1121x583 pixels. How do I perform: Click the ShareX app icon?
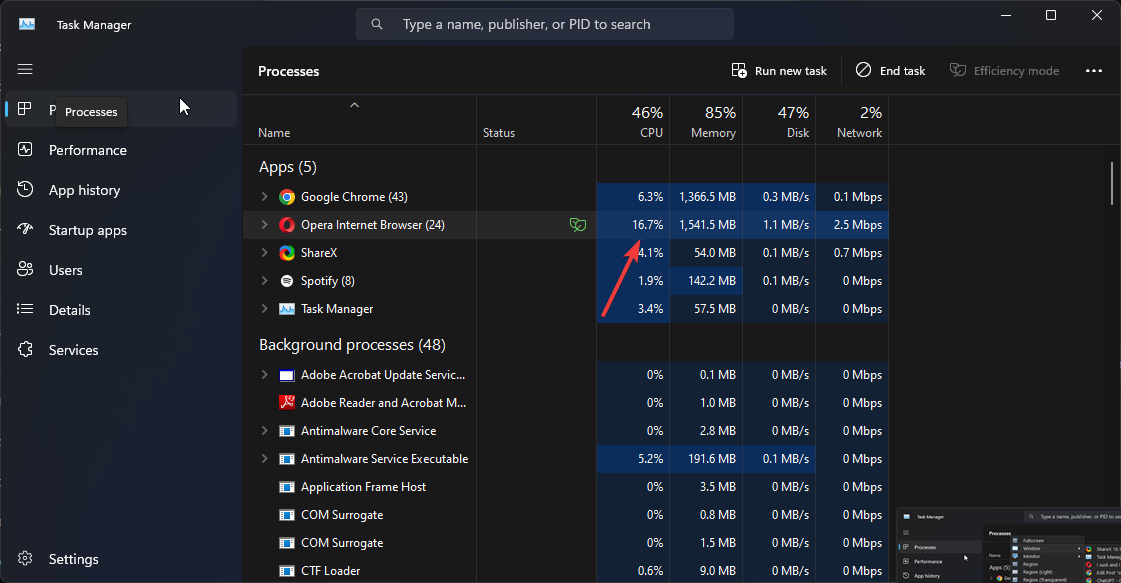coord(287,253)
